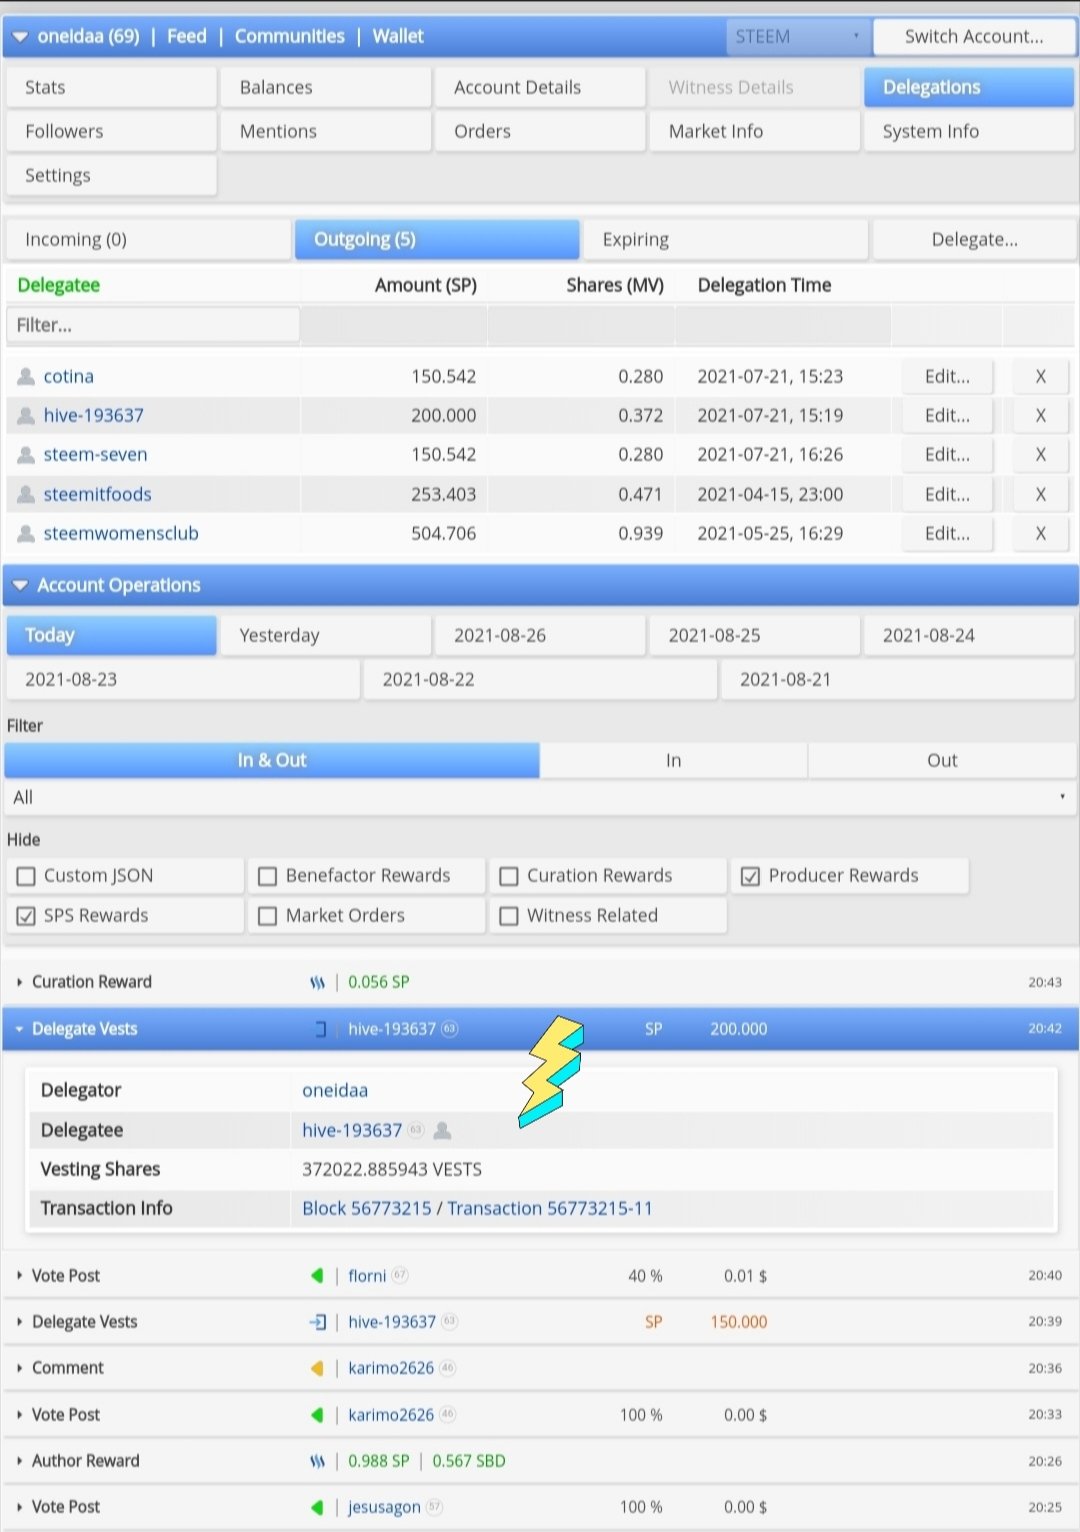Image resolution: width=1080 pixels, height=1532 pixels.
Task: Collapse the highlighted Delegate Vests row
Action: pos(19,1029)
